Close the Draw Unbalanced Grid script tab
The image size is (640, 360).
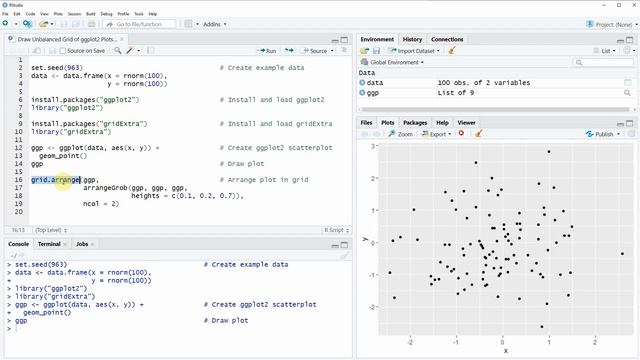122,39
